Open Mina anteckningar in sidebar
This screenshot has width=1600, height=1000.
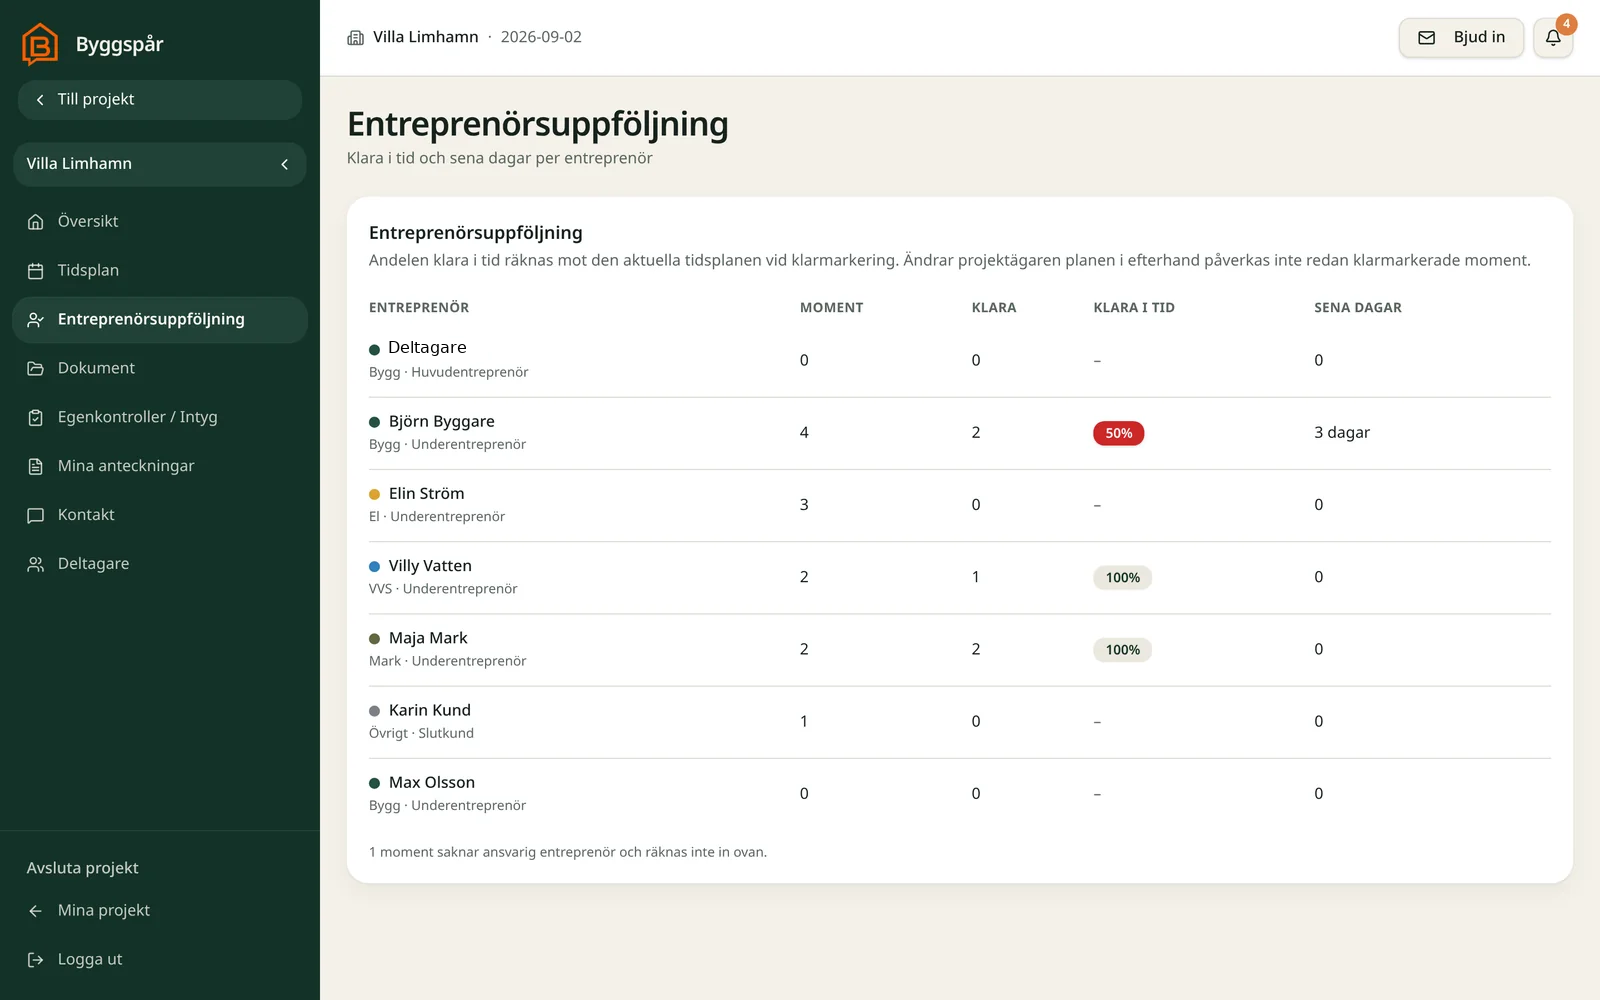160,467
